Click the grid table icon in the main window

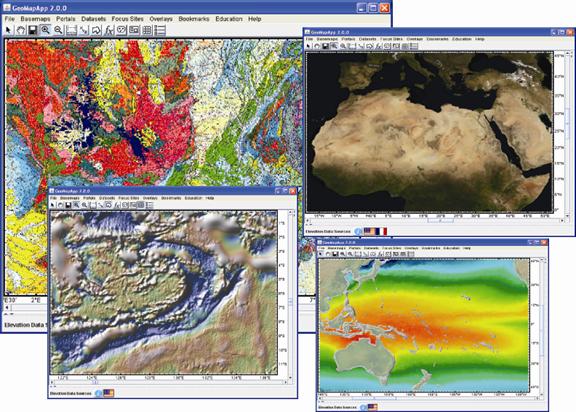(147, 30)
